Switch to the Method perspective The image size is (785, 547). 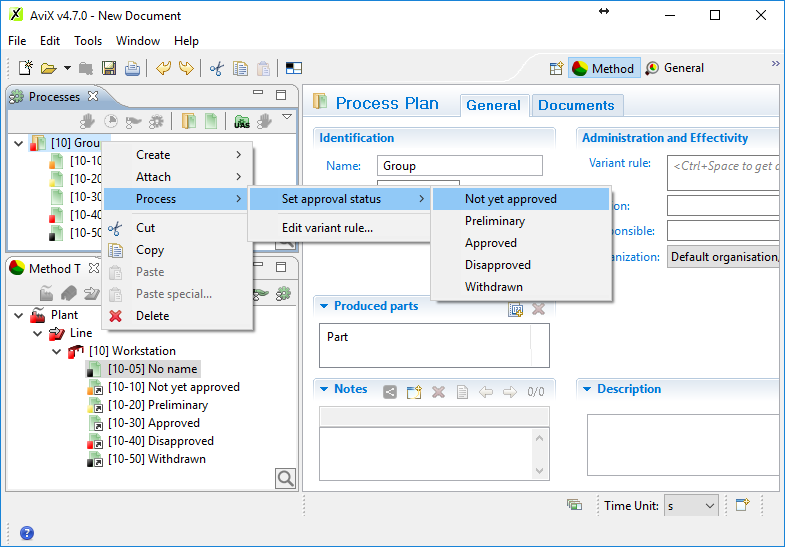[603, 68]
